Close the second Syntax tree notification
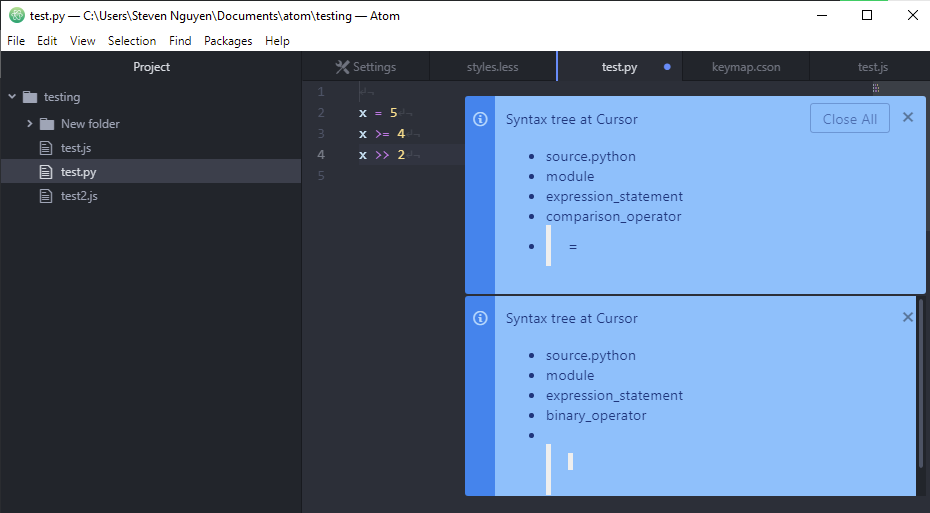The height and width of the screenshot is (513, 930). coord(907,317)
